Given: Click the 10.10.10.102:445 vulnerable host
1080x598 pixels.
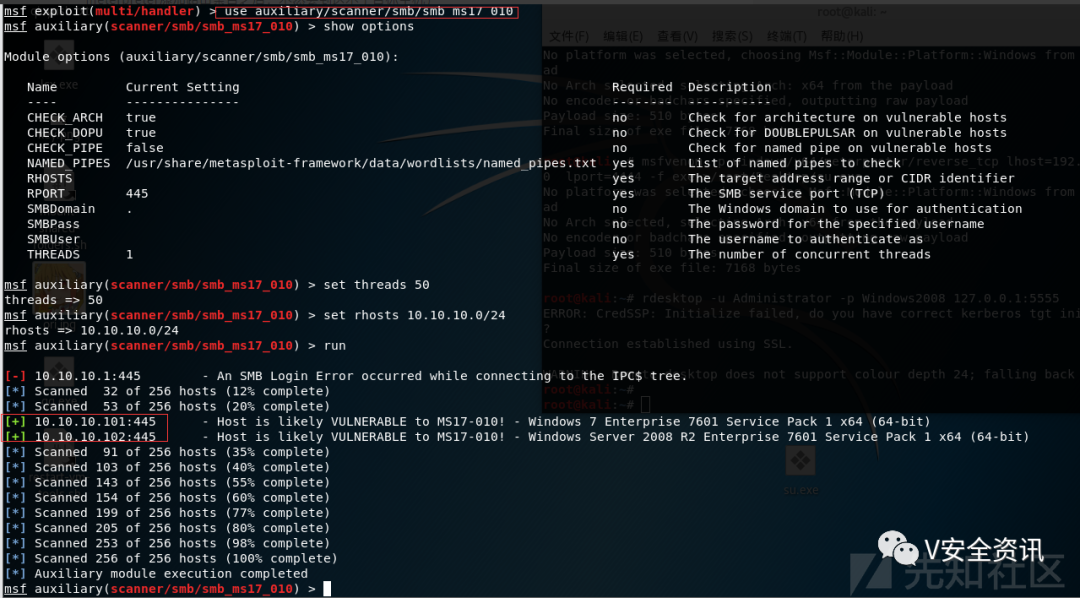Looking at the screenshot, I should click(95, 436).
